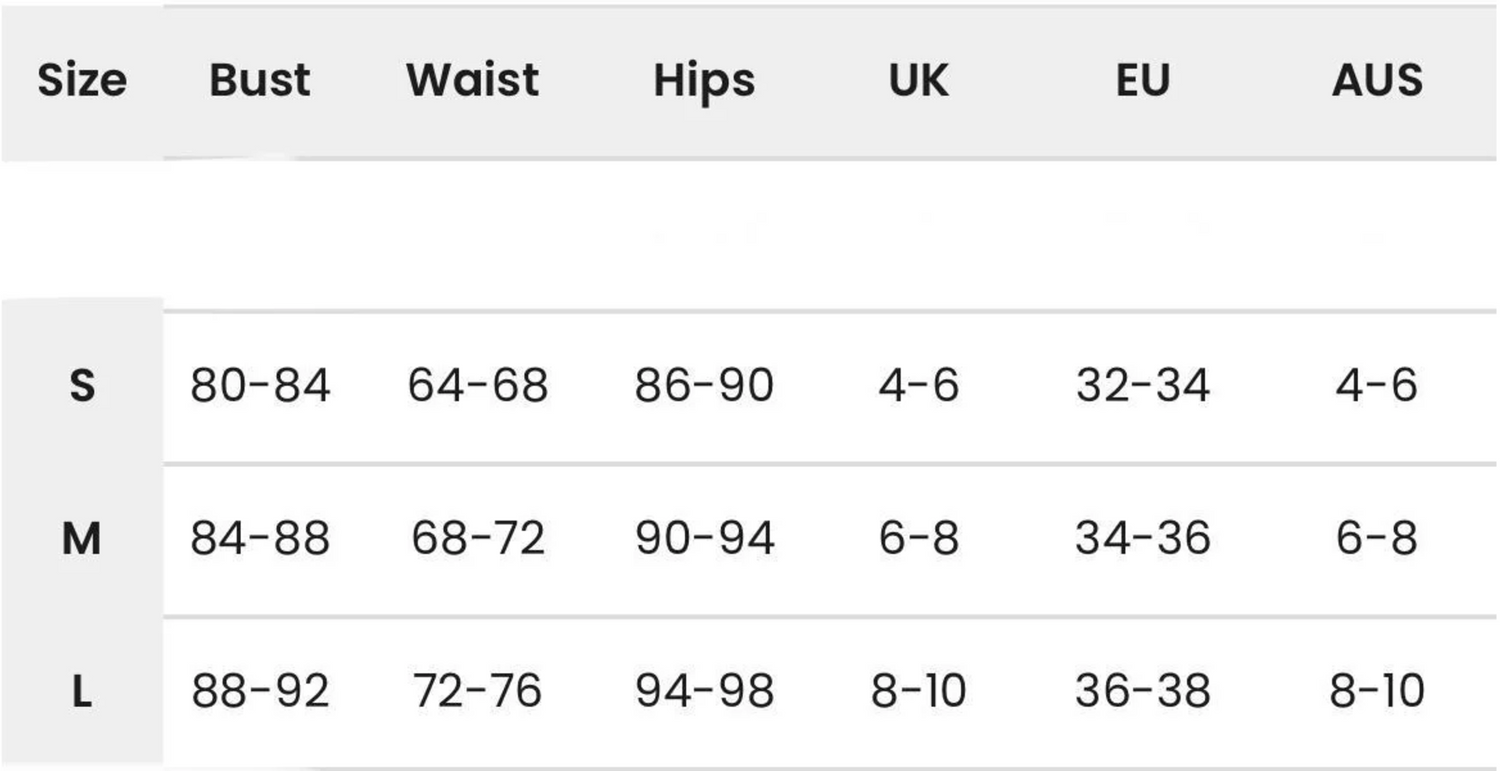Select EU size 36-38 cell
Screen dimensions: 1500x771
[1142, 691]
